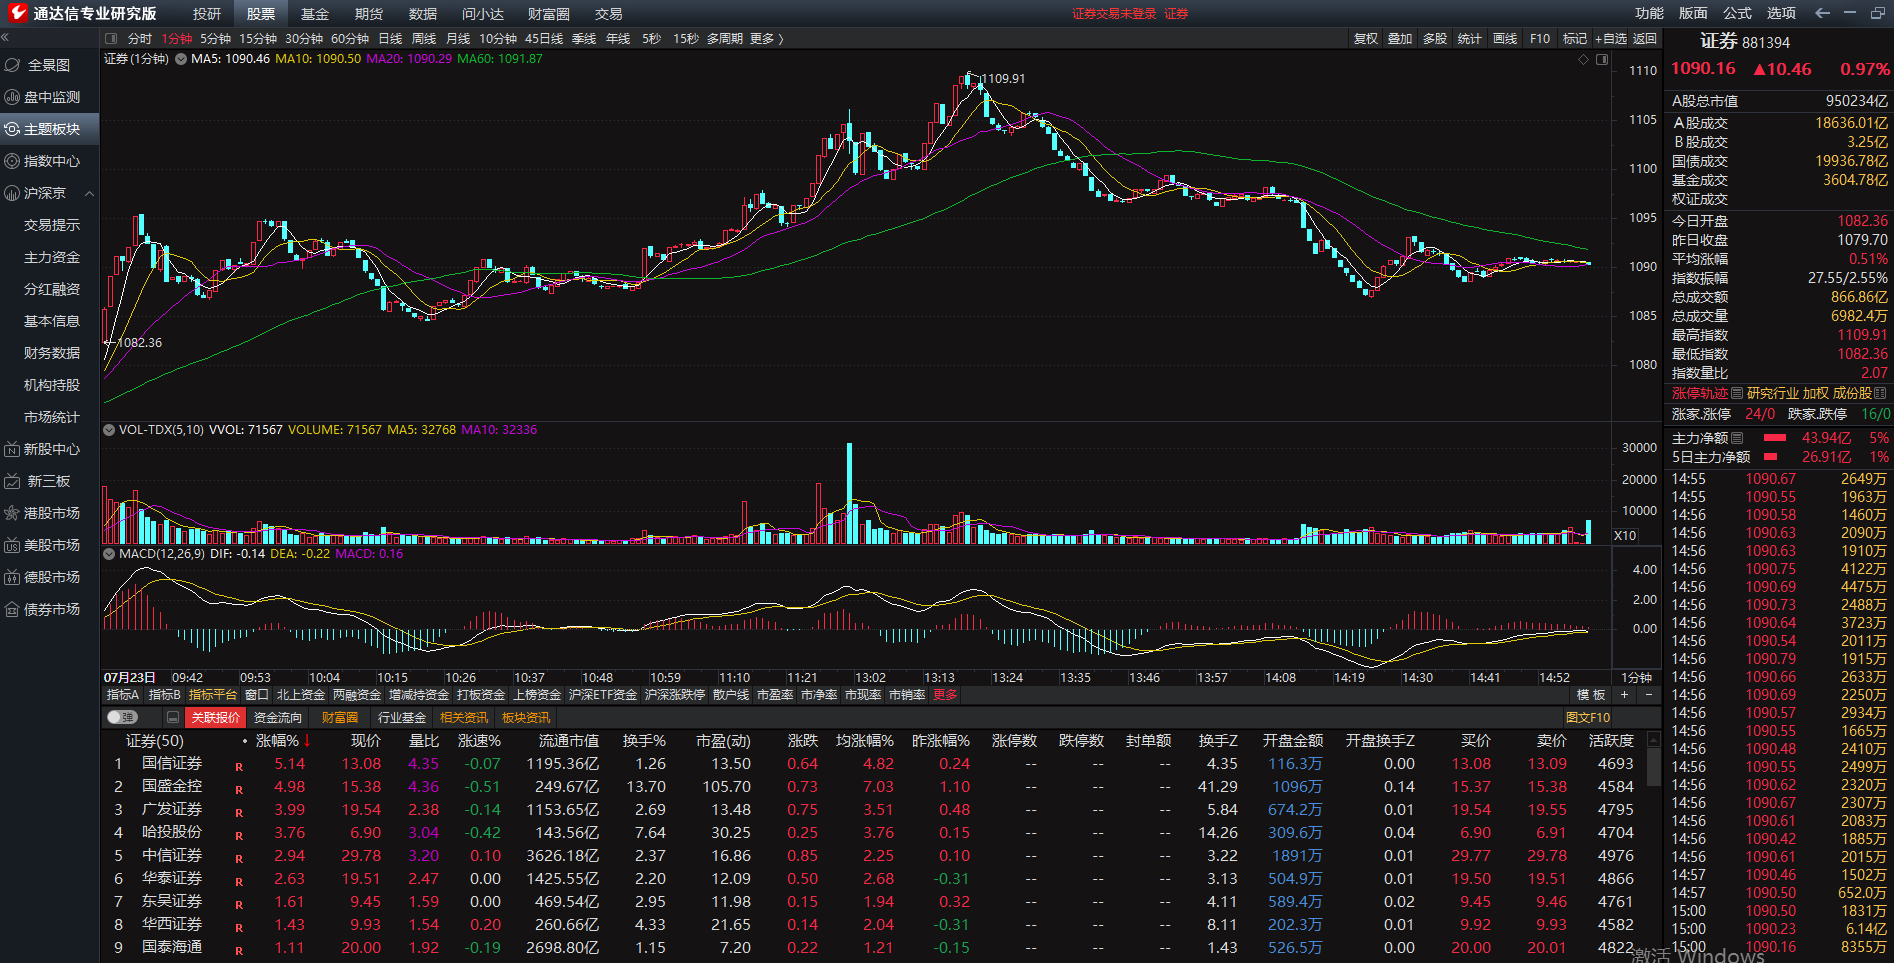Image resolution: width=1894 pixels, height=963 pixels.
Task: Expand 更多 time period options
Action: tap(766, 39)
